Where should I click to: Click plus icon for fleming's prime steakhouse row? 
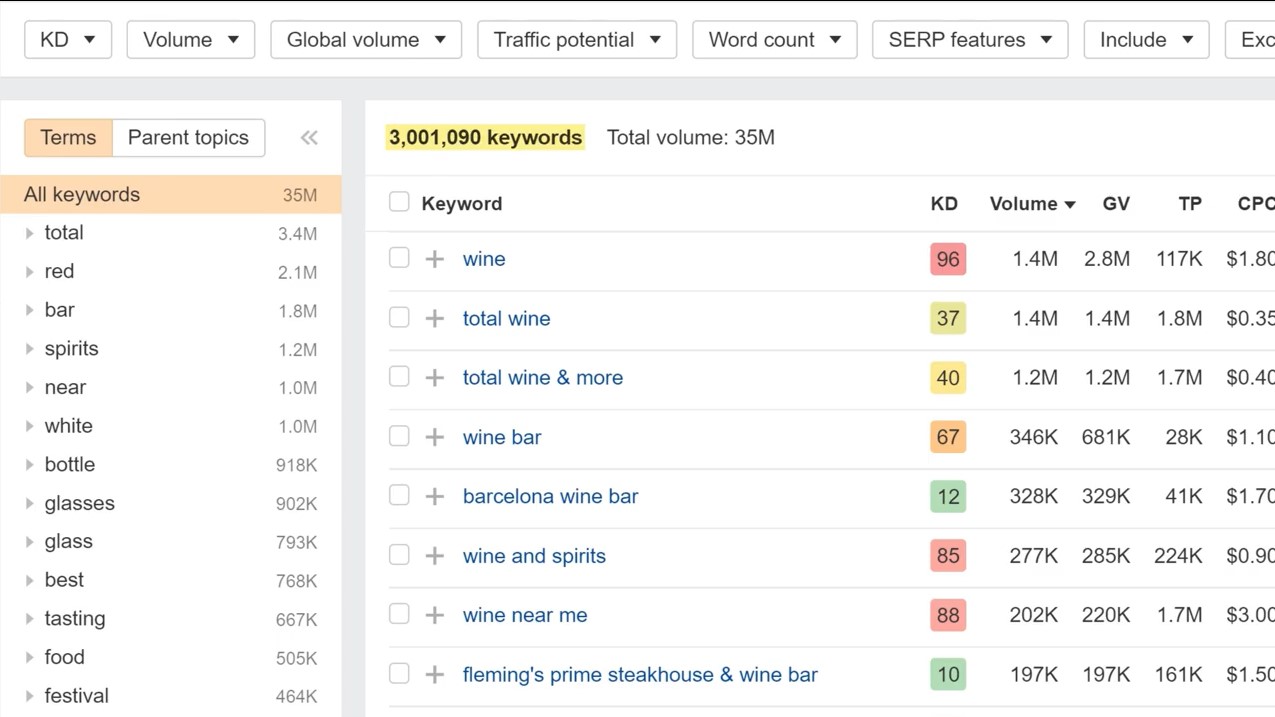tap(434, 675)
